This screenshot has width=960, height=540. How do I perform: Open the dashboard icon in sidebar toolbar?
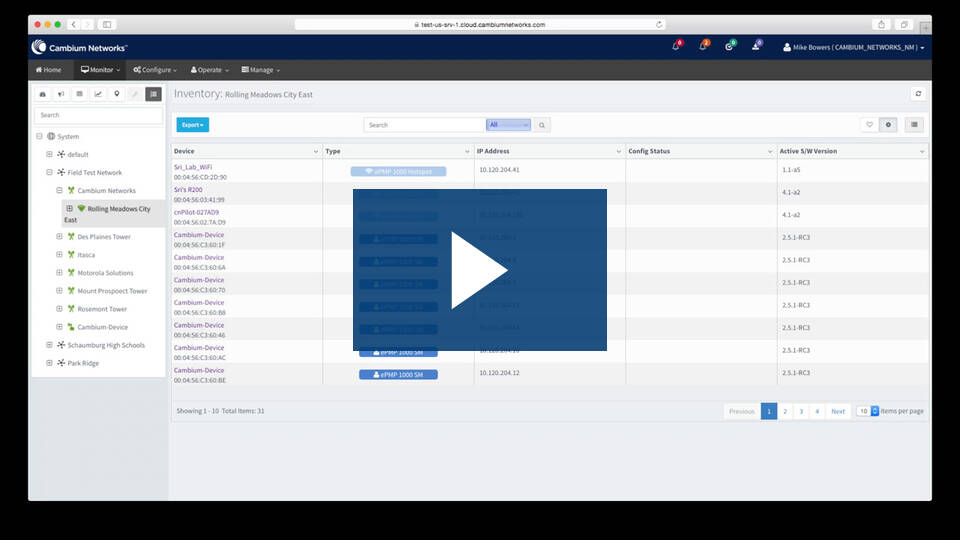[x=42, y=94]
